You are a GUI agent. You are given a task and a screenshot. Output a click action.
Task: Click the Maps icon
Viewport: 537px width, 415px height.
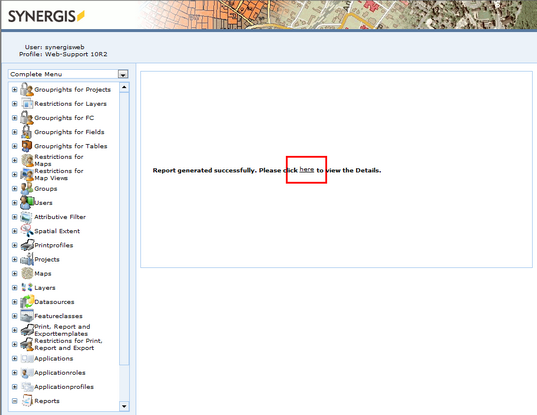click(27, 273)
